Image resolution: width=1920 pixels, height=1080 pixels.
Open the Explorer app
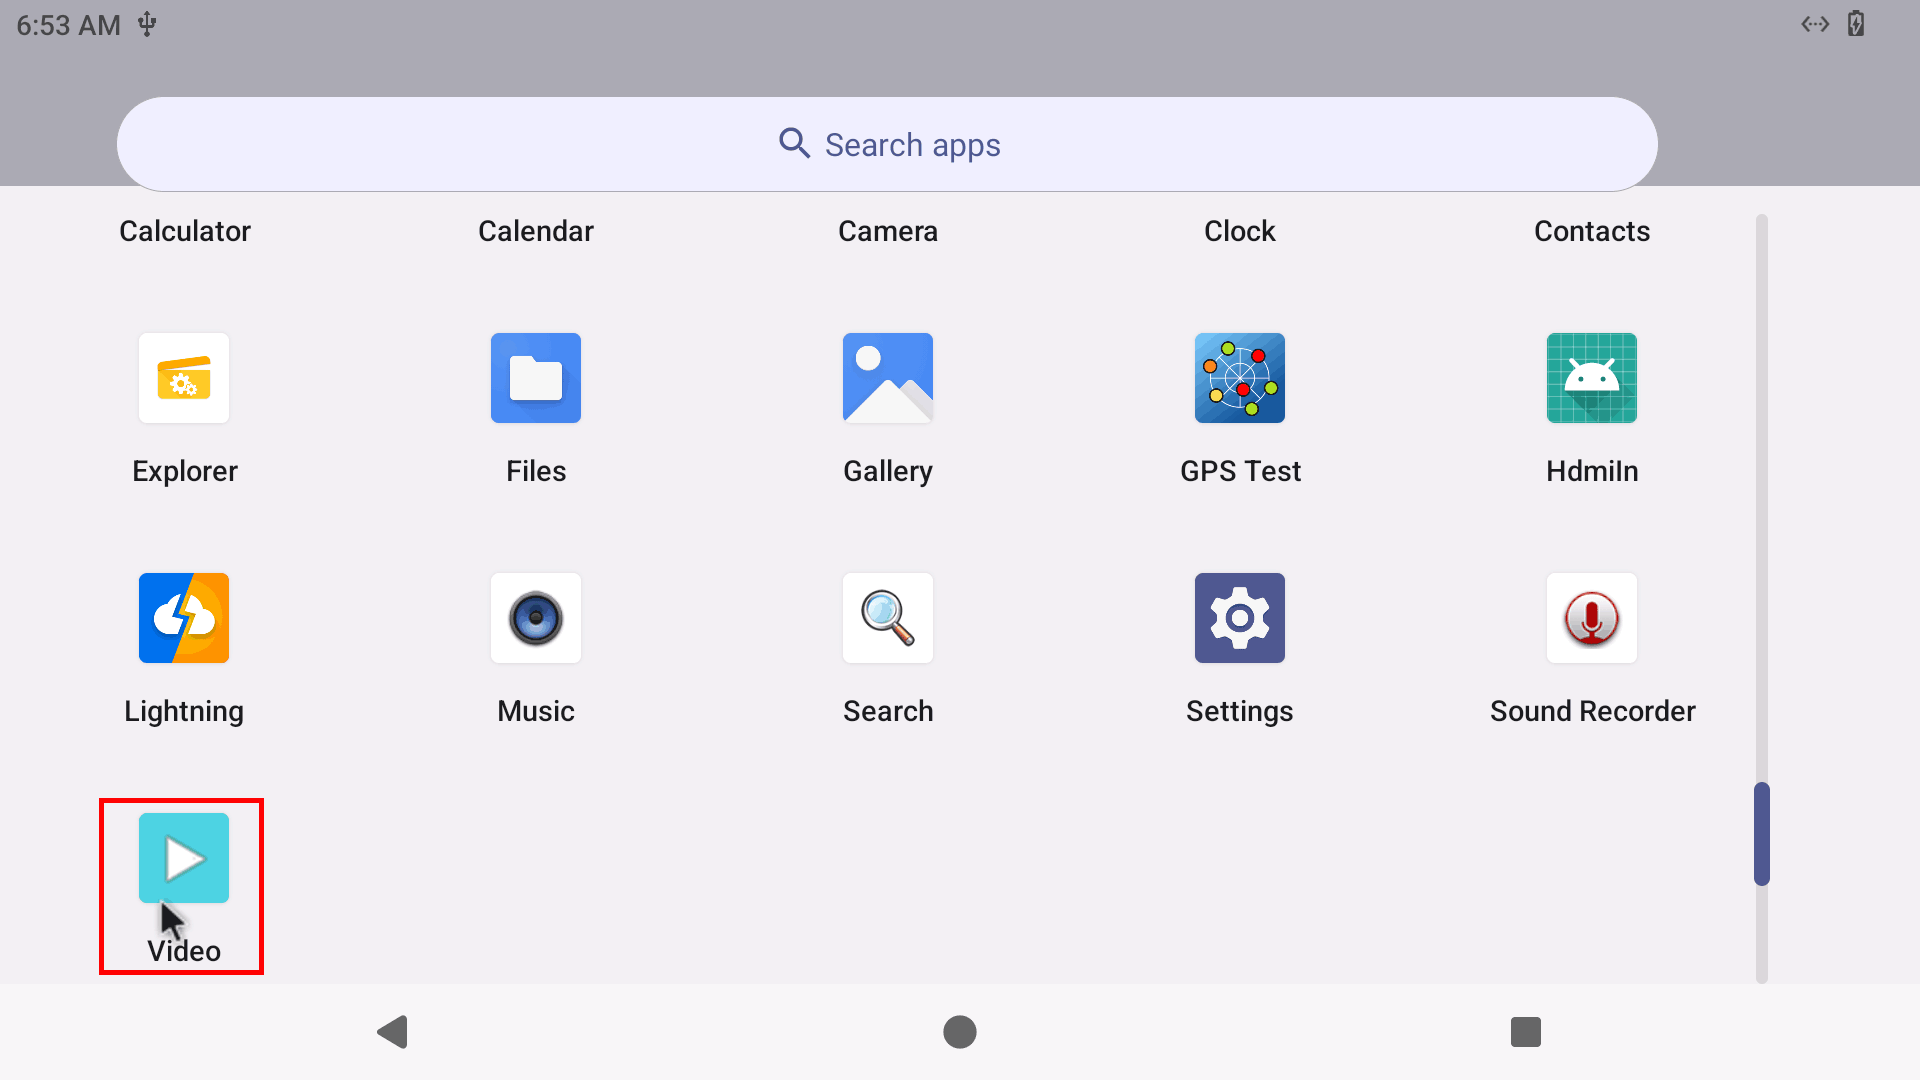pos(184,378)
